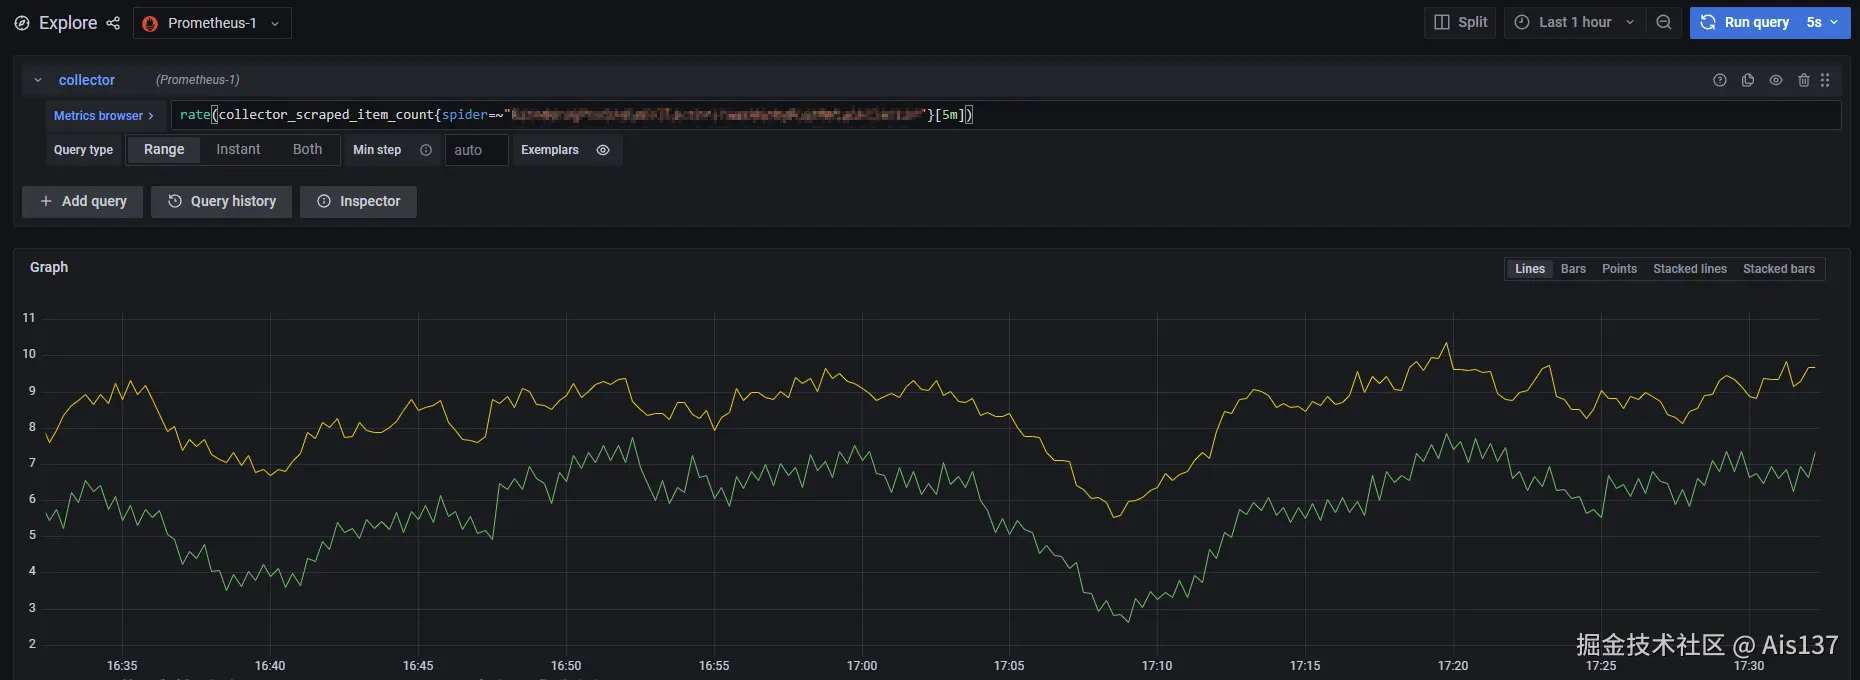Open the Query history panel
The width and height of the screenshot is (1860, 680).
click(221, 201)
